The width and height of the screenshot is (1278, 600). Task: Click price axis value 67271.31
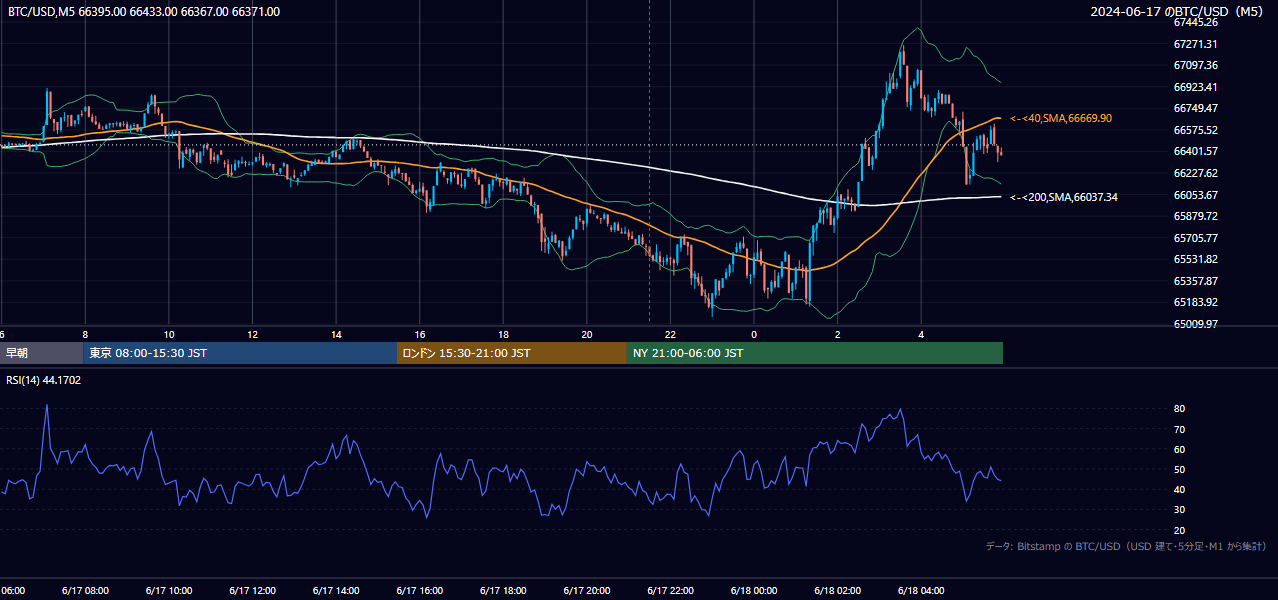click(1196, 44)
